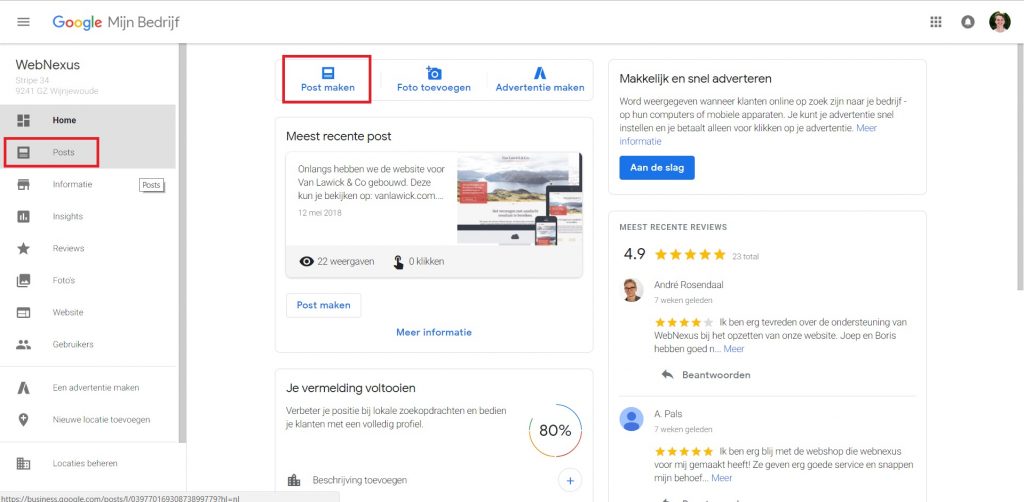Viewport: 1024px width, 502px height.
Task: Click the Google Mijn Bedrijf logo
Action: pos(116,22)
